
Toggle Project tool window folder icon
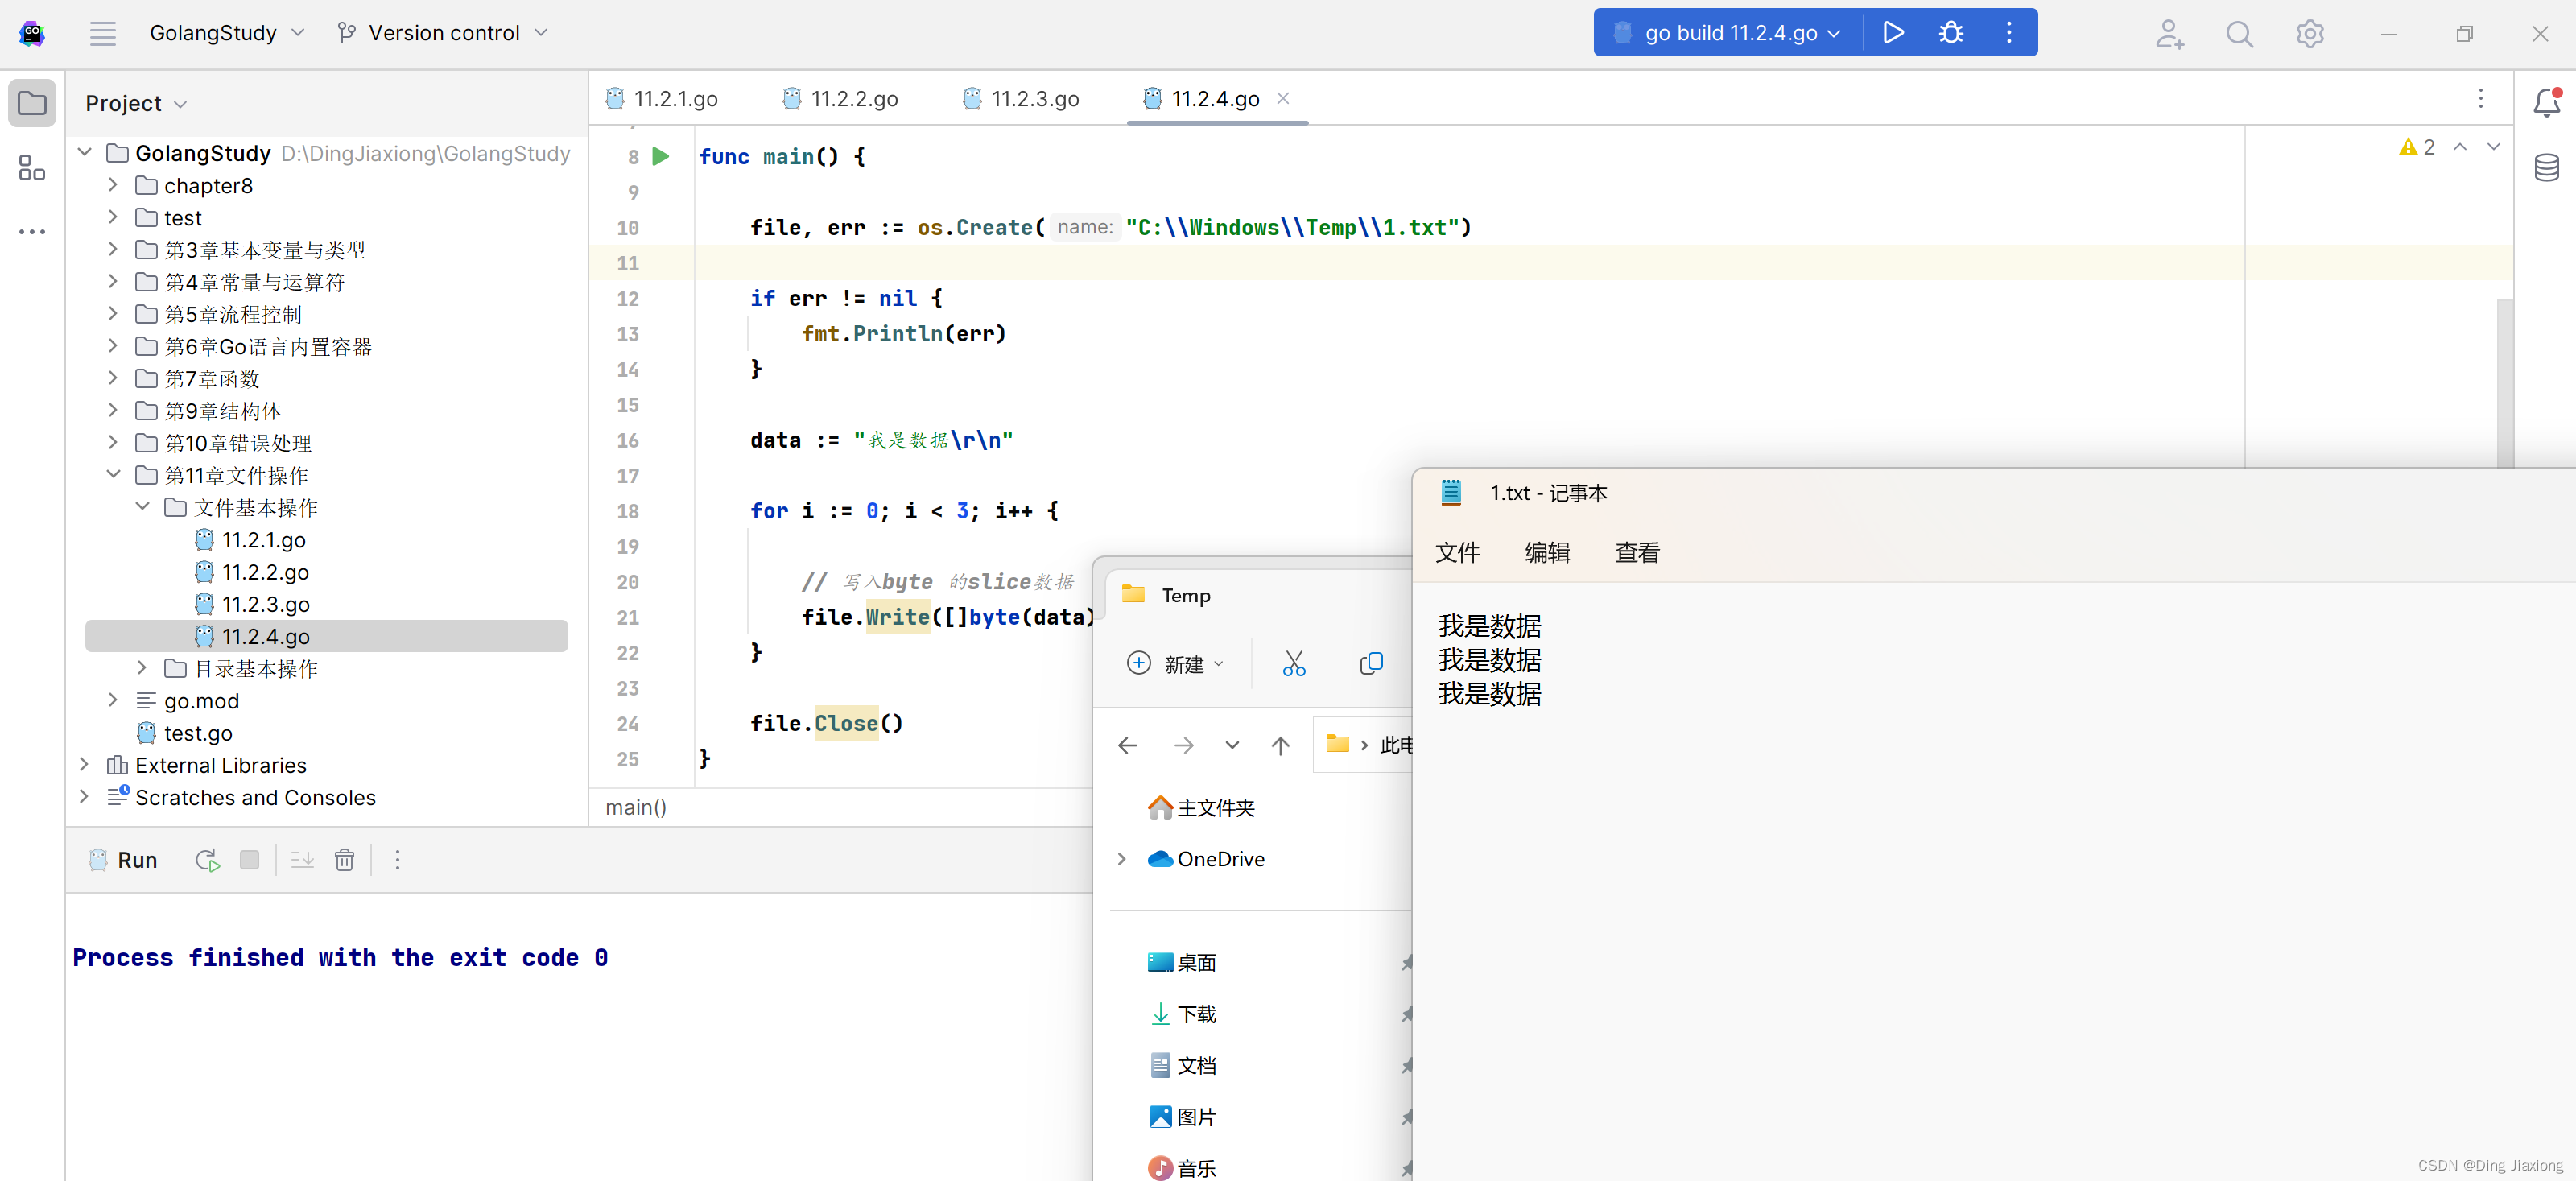pyautogui.click(x=32, y=103)
